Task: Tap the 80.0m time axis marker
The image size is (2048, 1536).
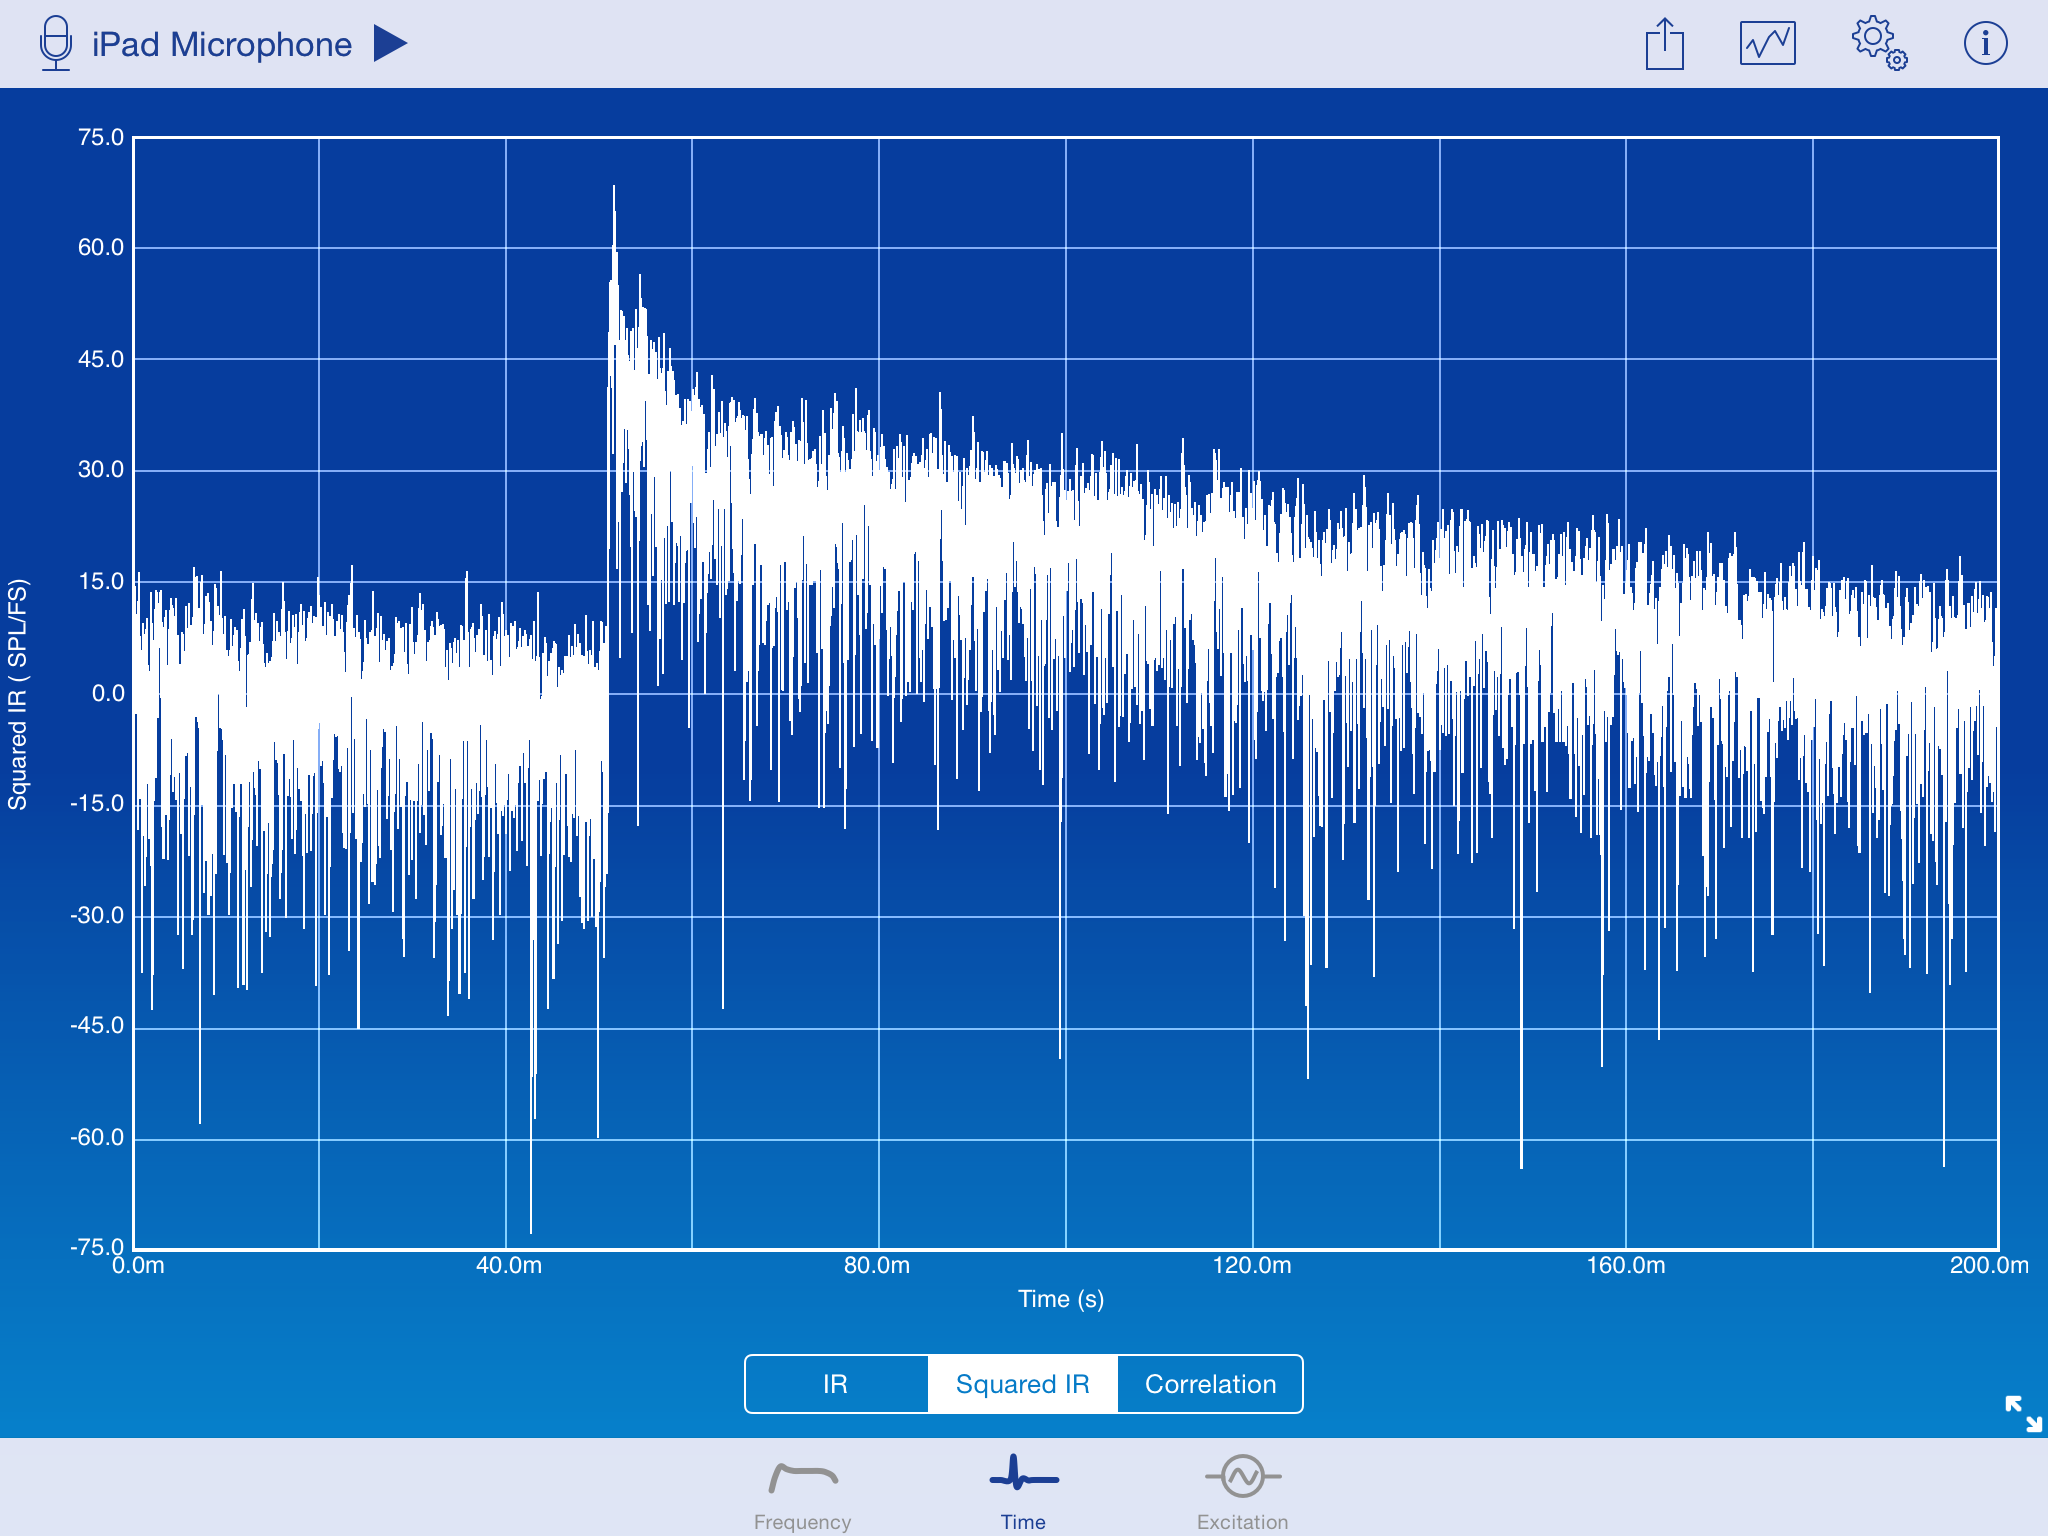Action: point(877,1266)
